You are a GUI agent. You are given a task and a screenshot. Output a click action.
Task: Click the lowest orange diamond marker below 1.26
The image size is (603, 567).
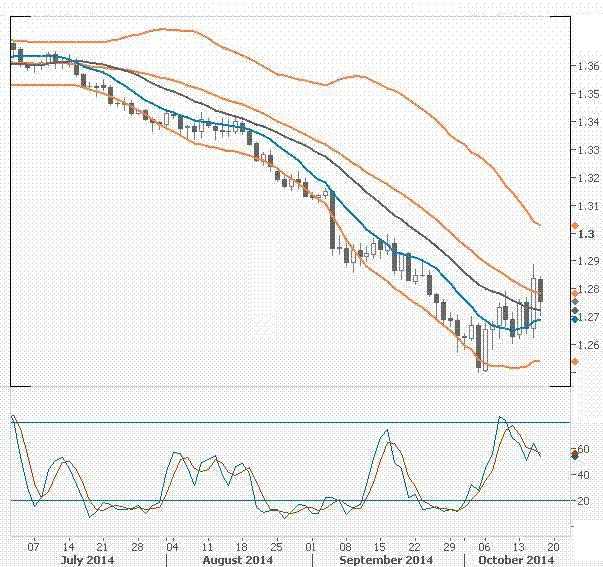coord(574,361)
